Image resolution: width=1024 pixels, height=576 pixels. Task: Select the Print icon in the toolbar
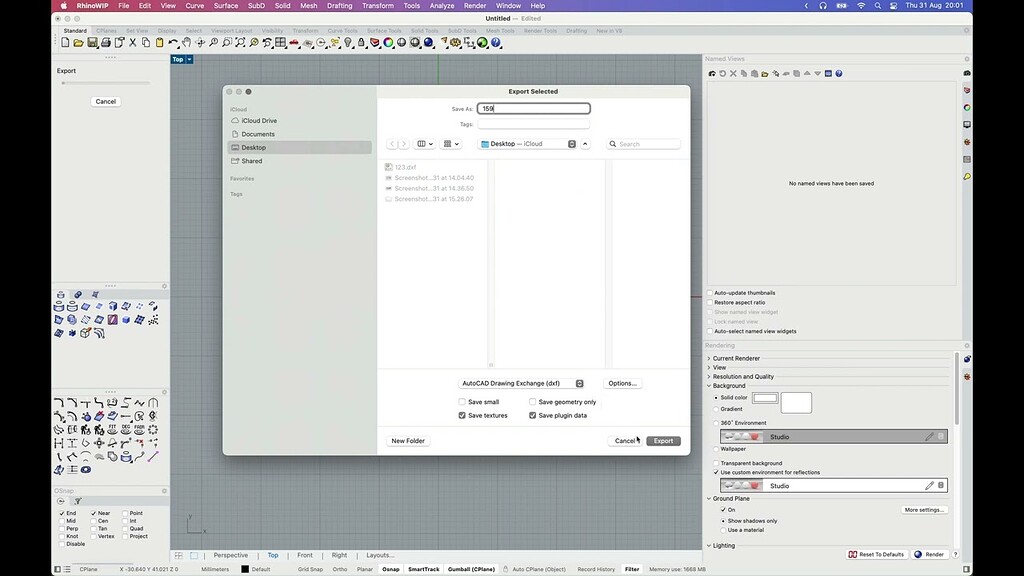[x=106, y=43]
